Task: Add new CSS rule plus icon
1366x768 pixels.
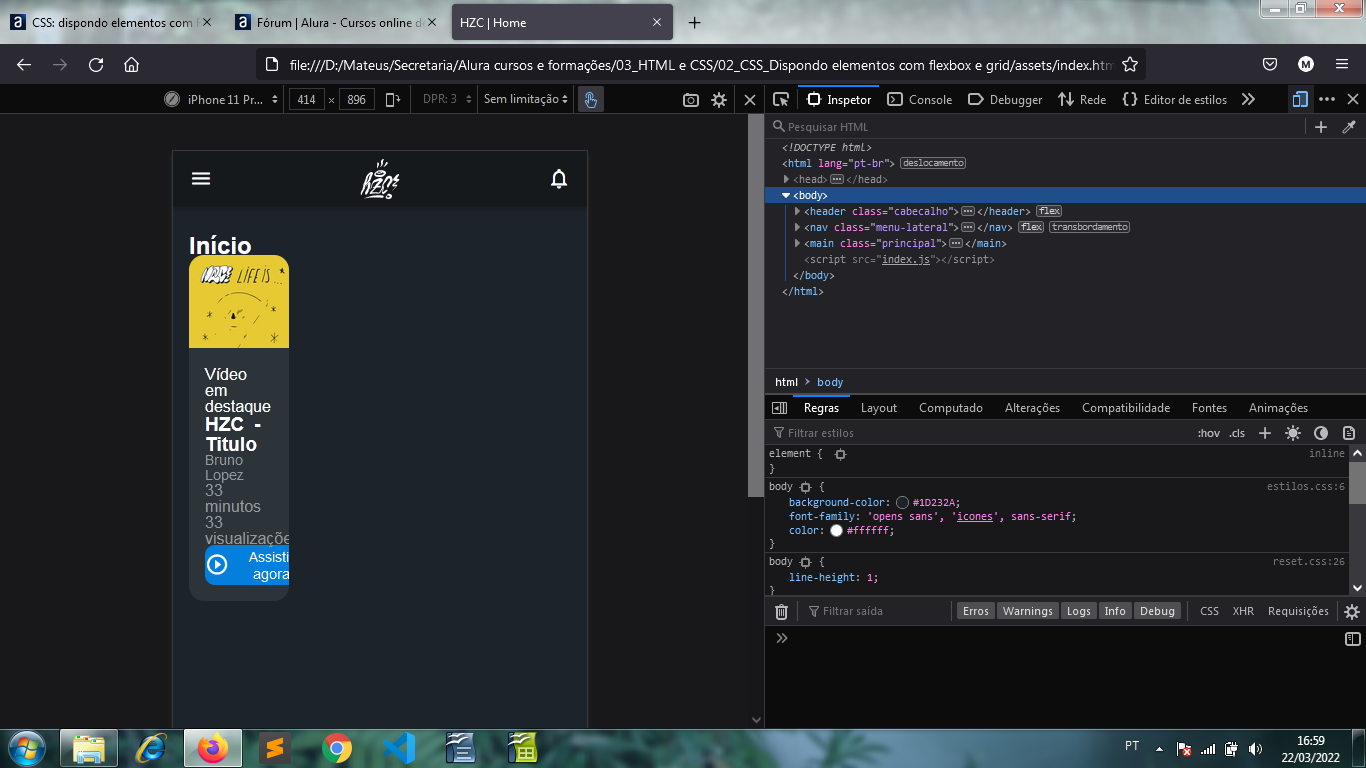Action: pos(1265,433)
